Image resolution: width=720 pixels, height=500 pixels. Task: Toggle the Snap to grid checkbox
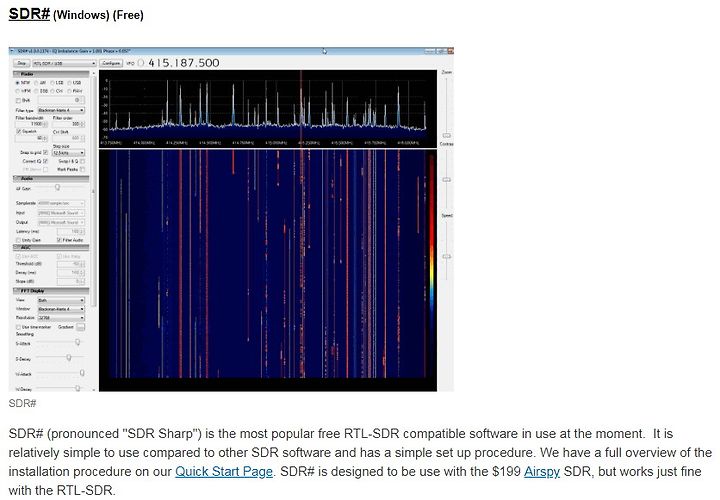pyautogui.click(x=45, y=152)
